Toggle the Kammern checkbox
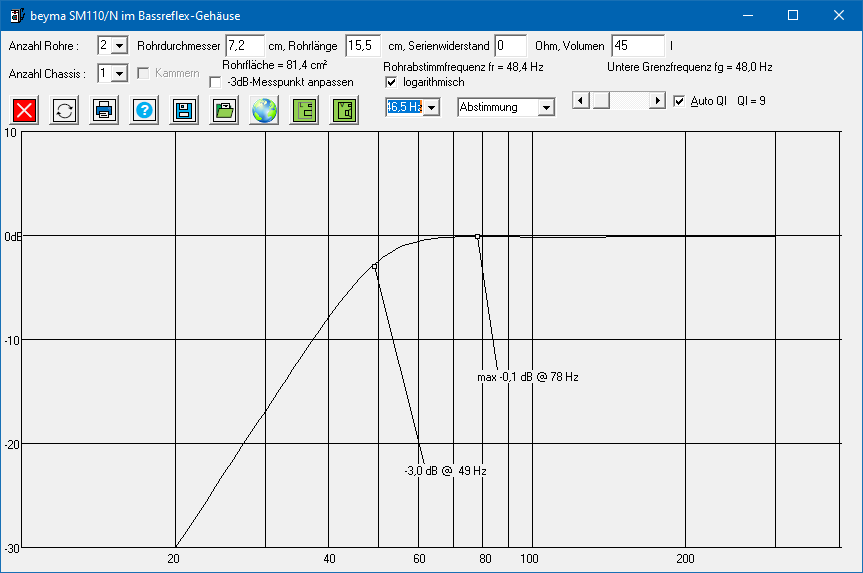Viewport: 863px width, 573px height. (x=143, y=73)
